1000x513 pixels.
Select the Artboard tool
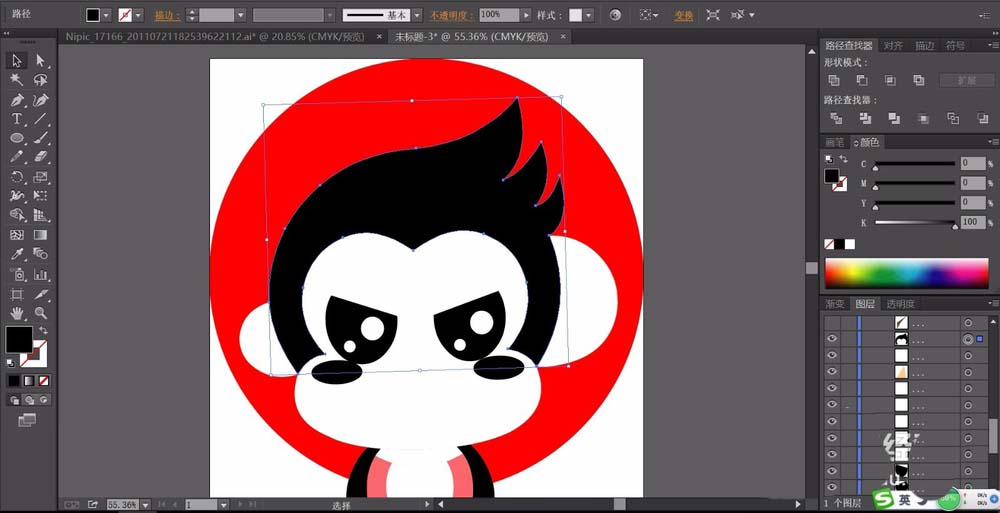click(17, 294)
